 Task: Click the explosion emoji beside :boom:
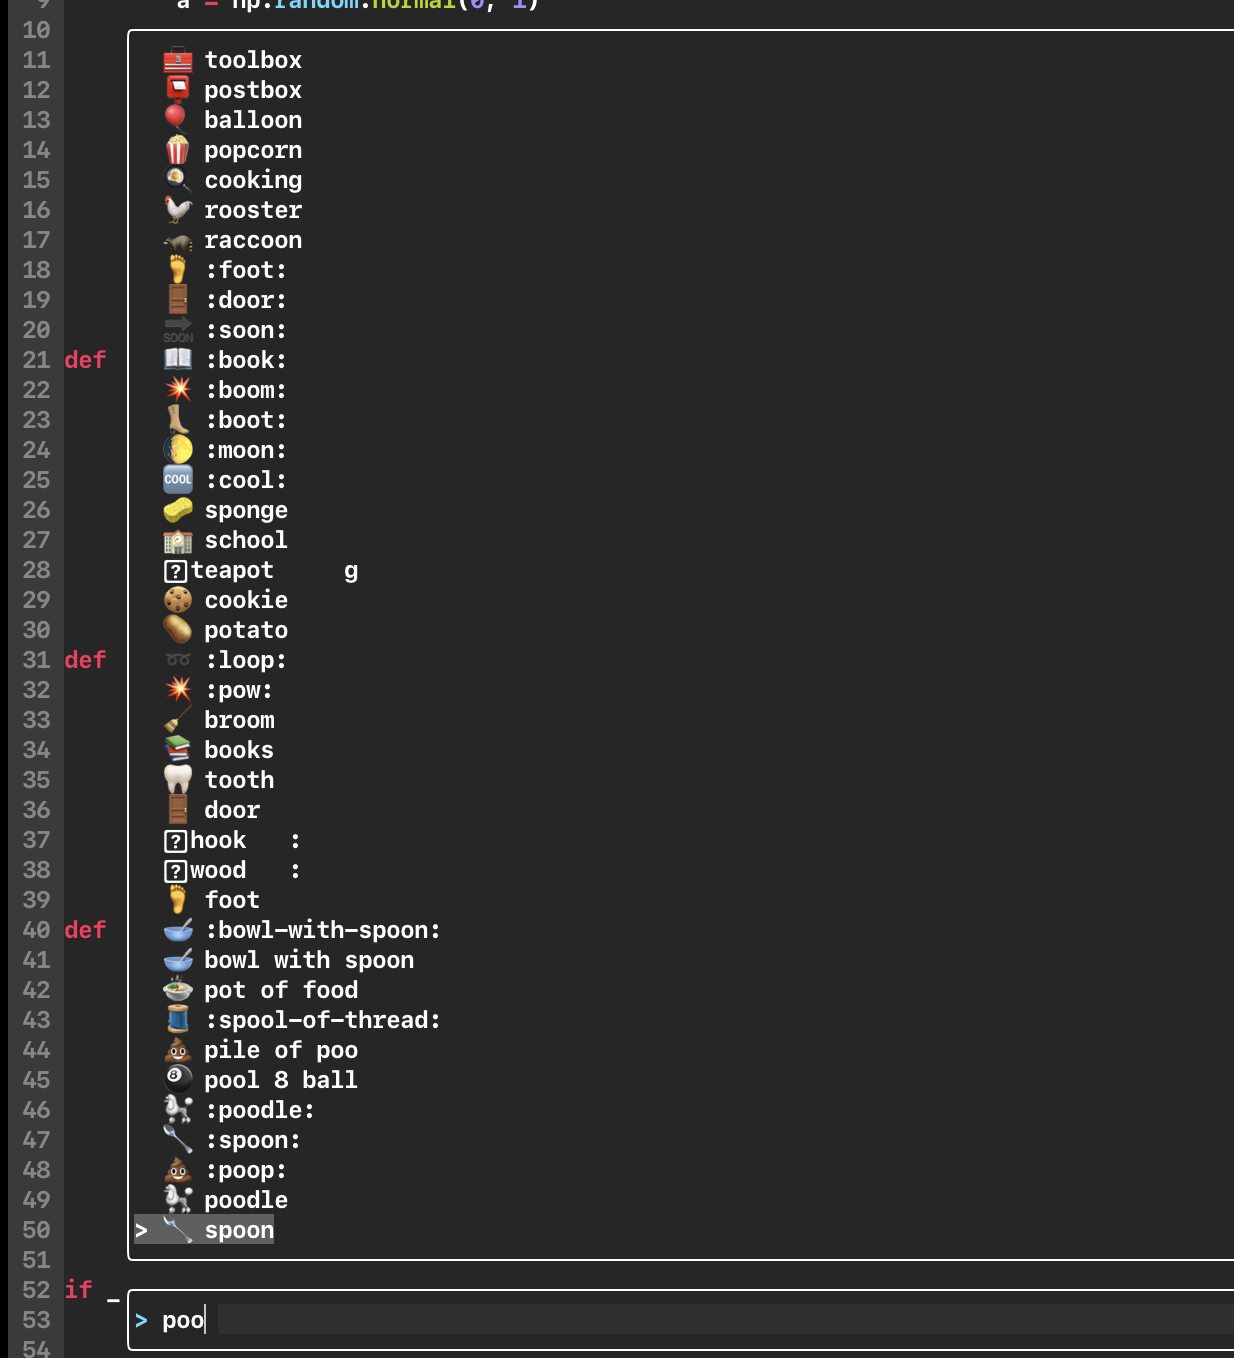point(178,390)
